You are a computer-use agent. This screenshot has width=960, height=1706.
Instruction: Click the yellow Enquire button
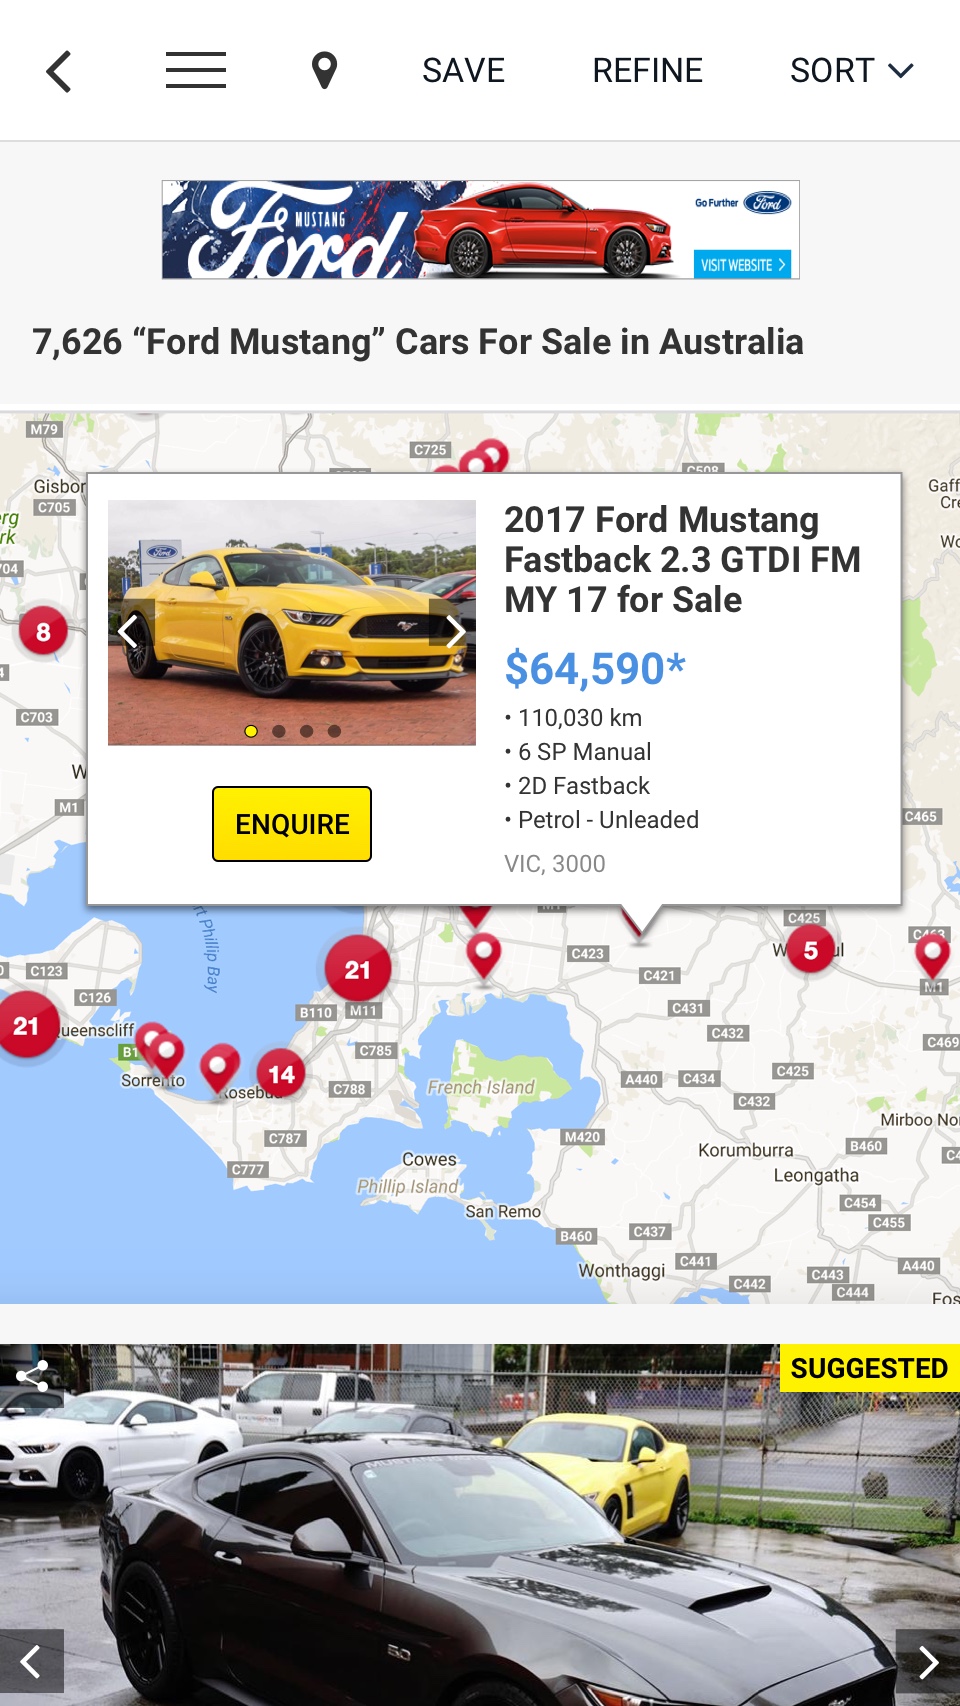pyautogui.click(x=292, y=824)
